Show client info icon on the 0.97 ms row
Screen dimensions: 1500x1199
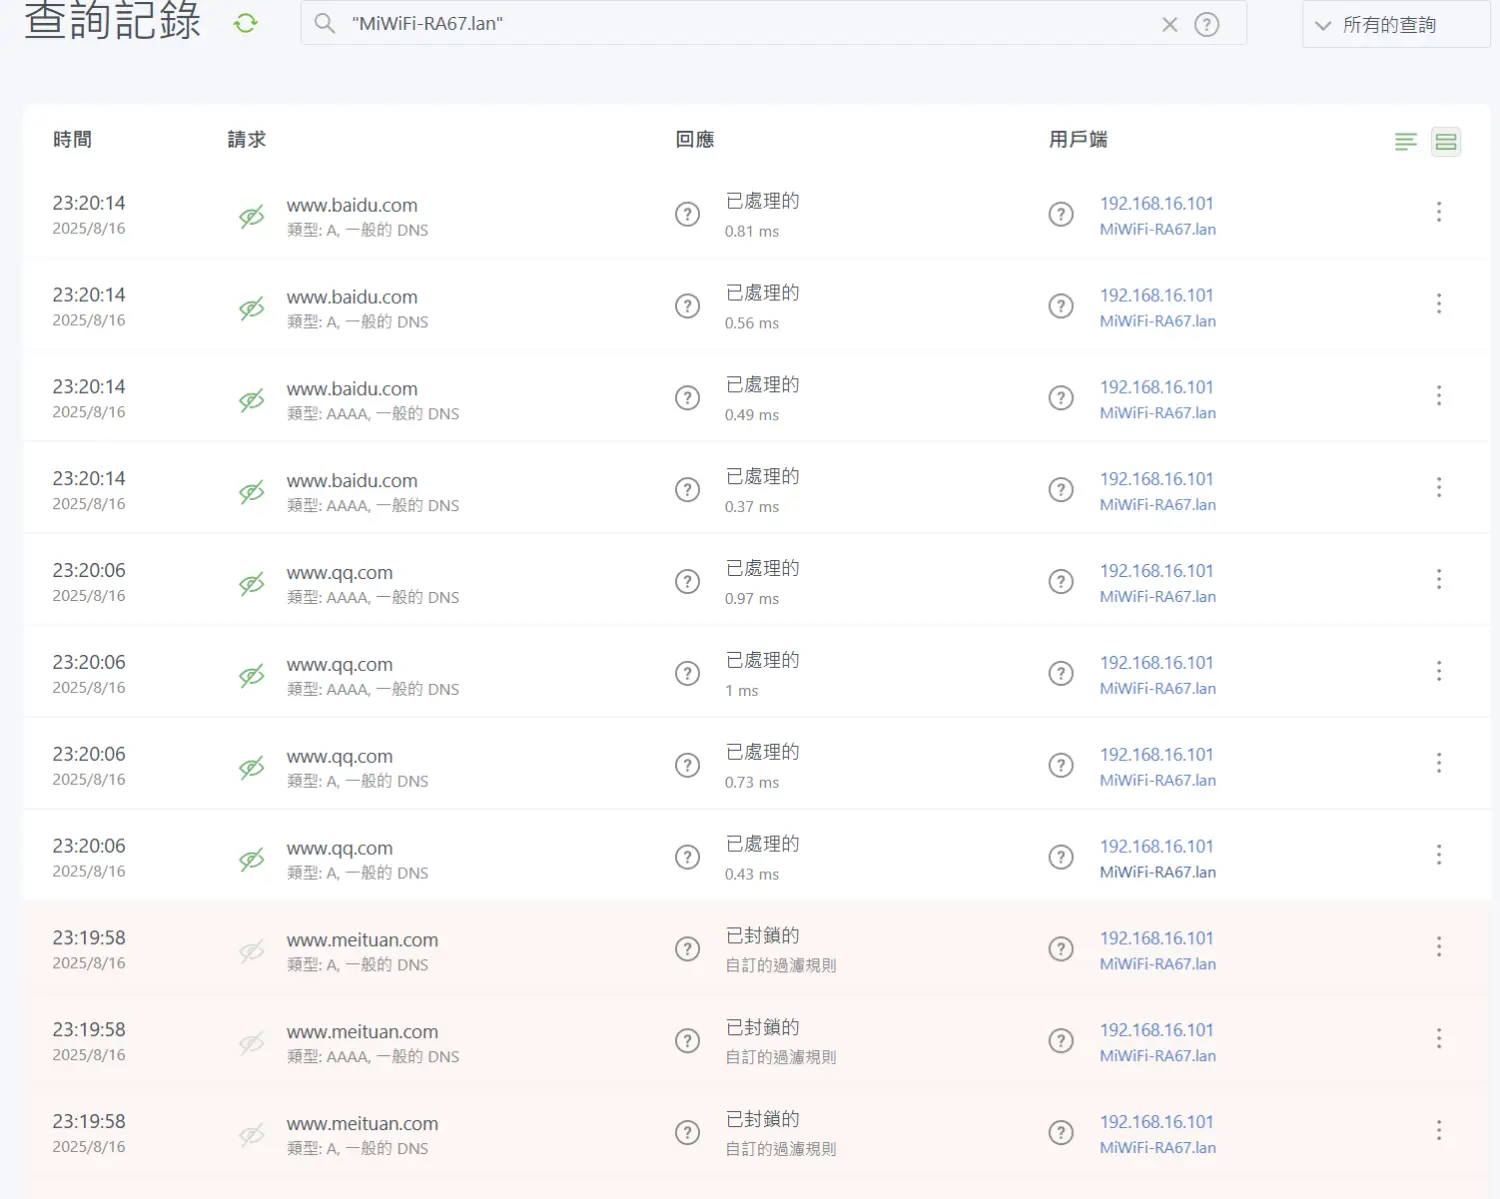pos(1061,582)
